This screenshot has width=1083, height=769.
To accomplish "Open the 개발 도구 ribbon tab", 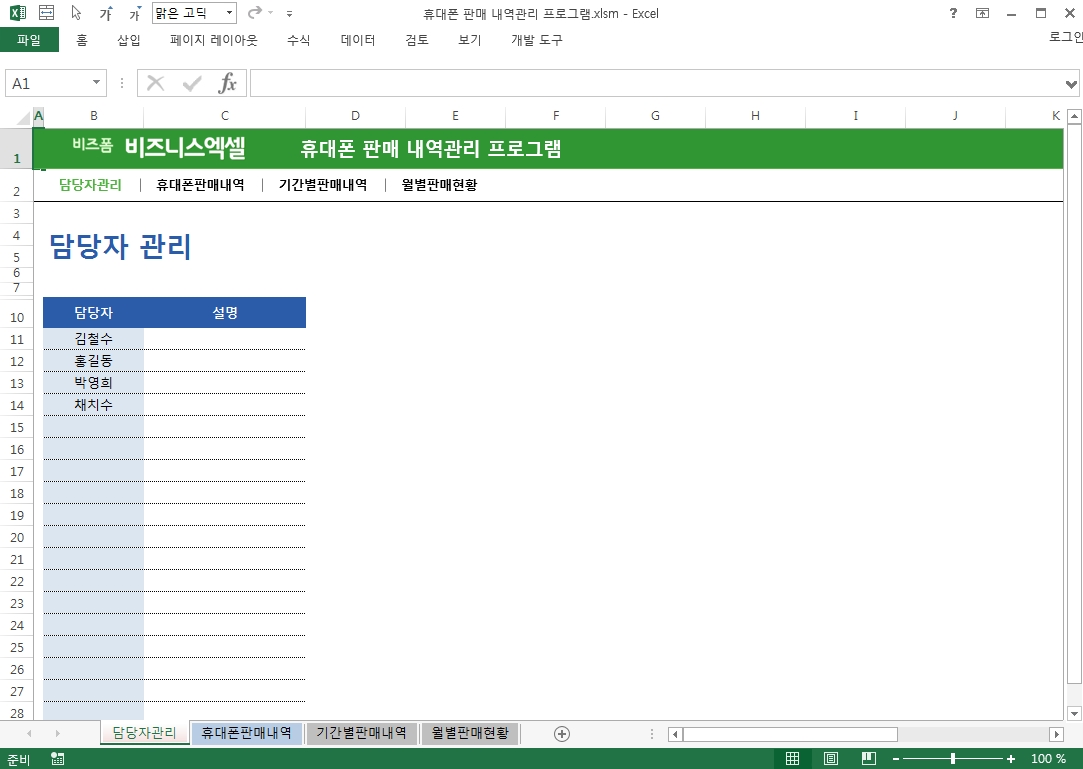I will click(537, 40).
